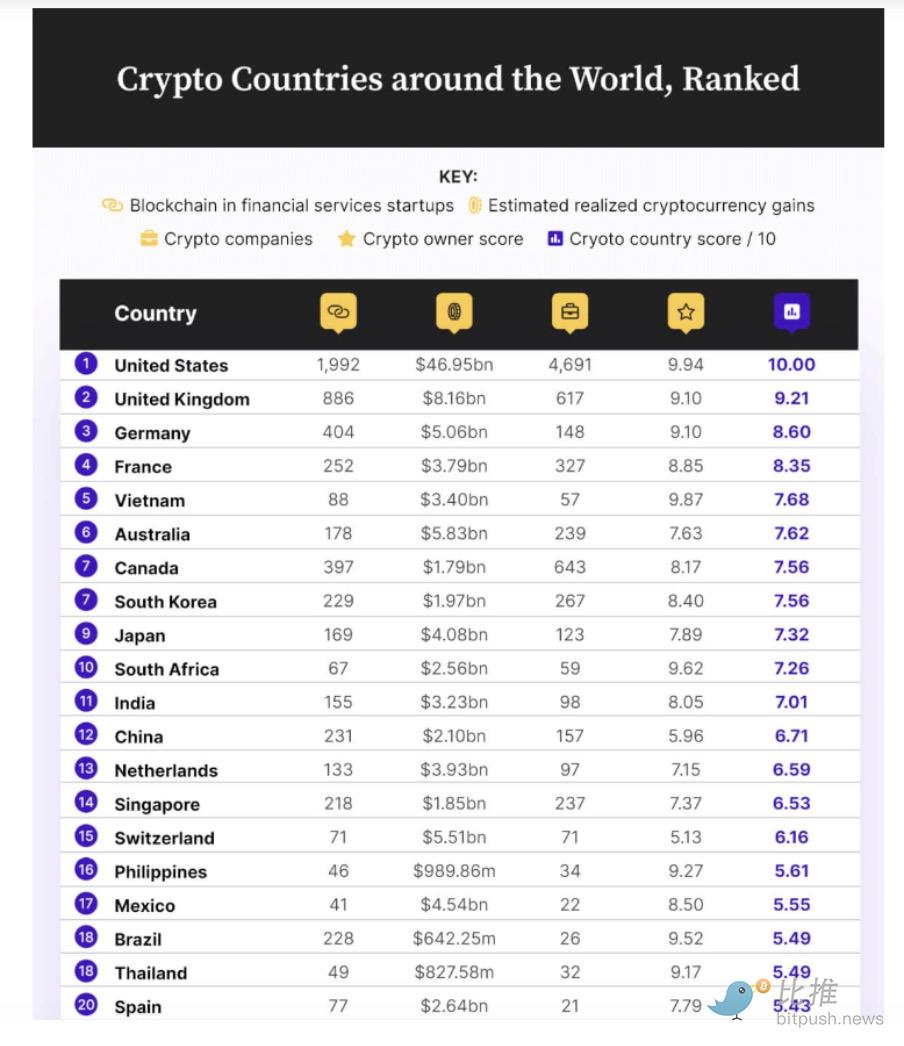Click the cryptocurrency gains coin icon column header

coord(454,312)
